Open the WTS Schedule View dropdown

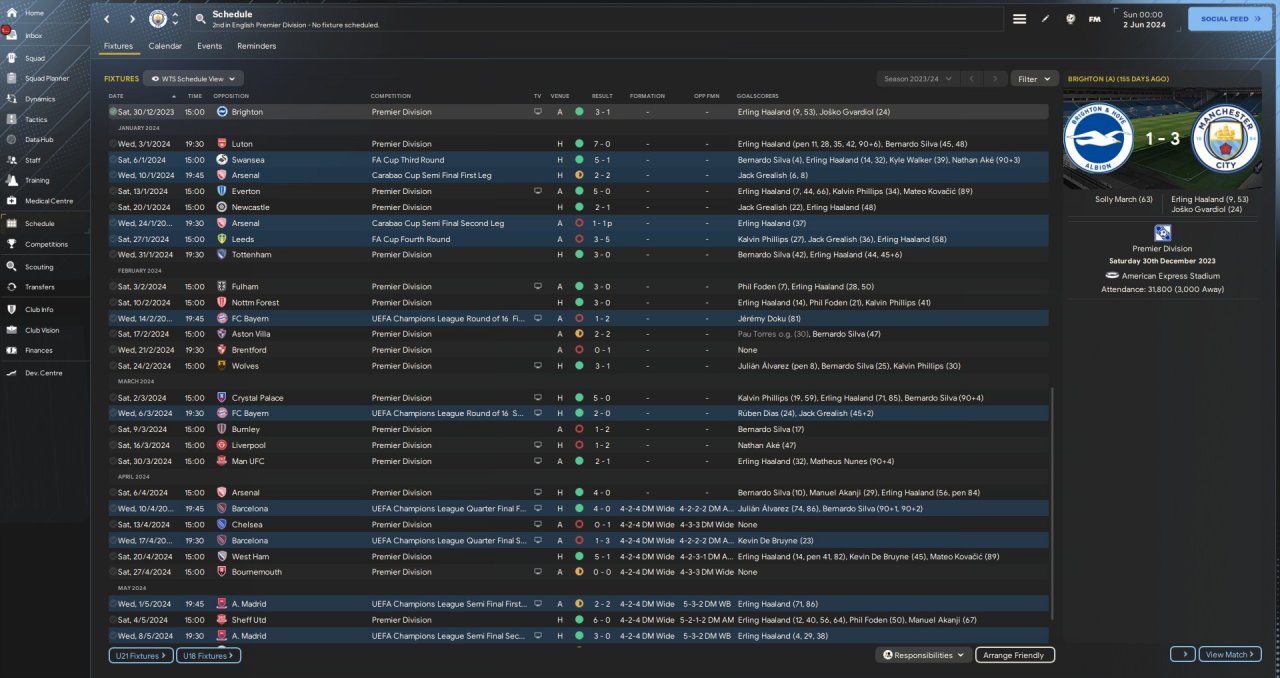[193, 78]
